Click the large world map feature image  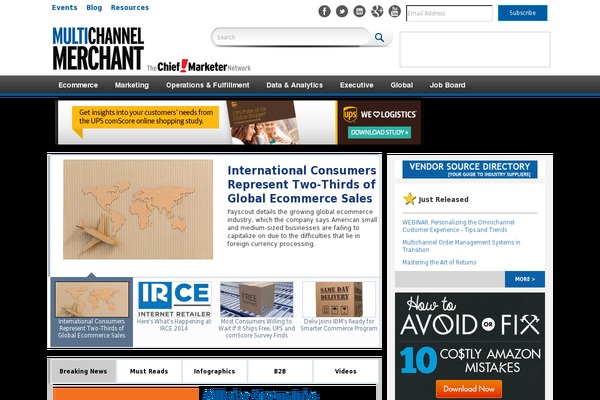138,209
